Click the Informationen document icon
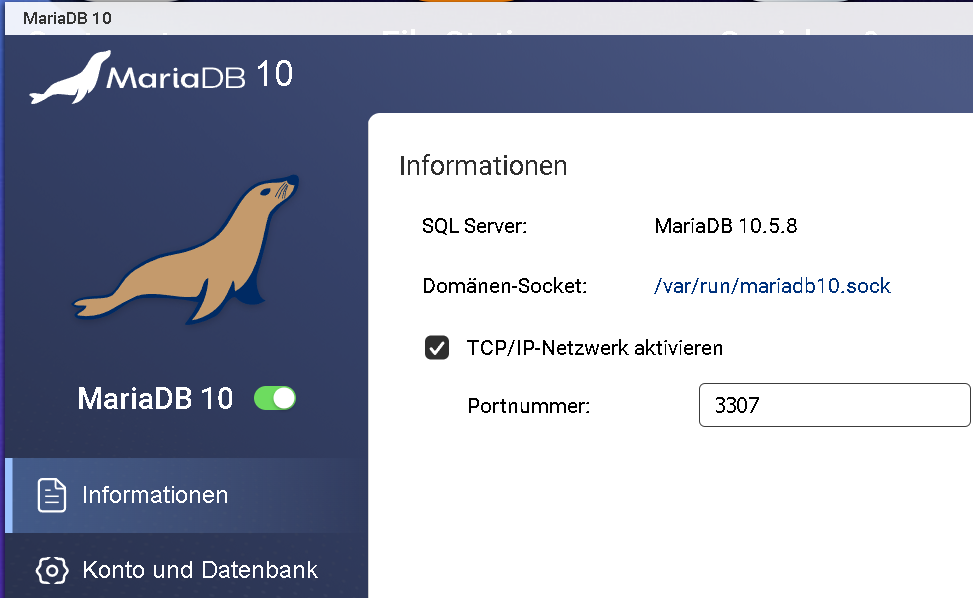 [52, 495]
